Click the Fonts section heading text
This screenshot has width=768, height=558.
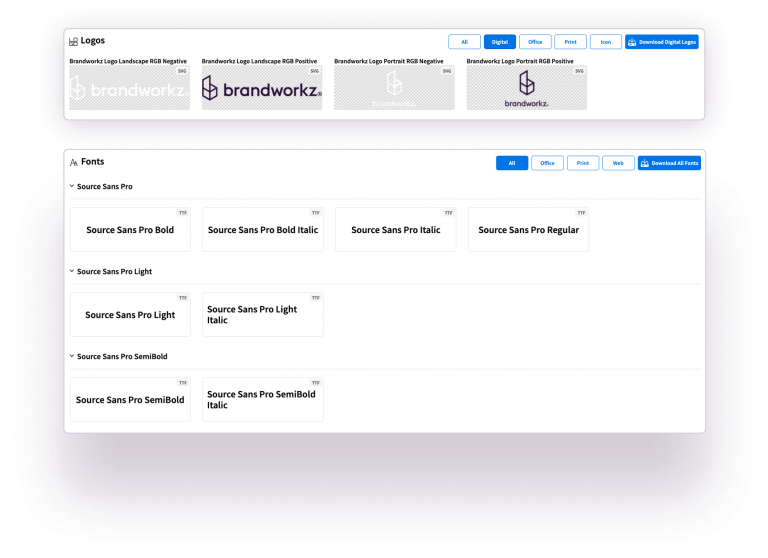(93, 162)
